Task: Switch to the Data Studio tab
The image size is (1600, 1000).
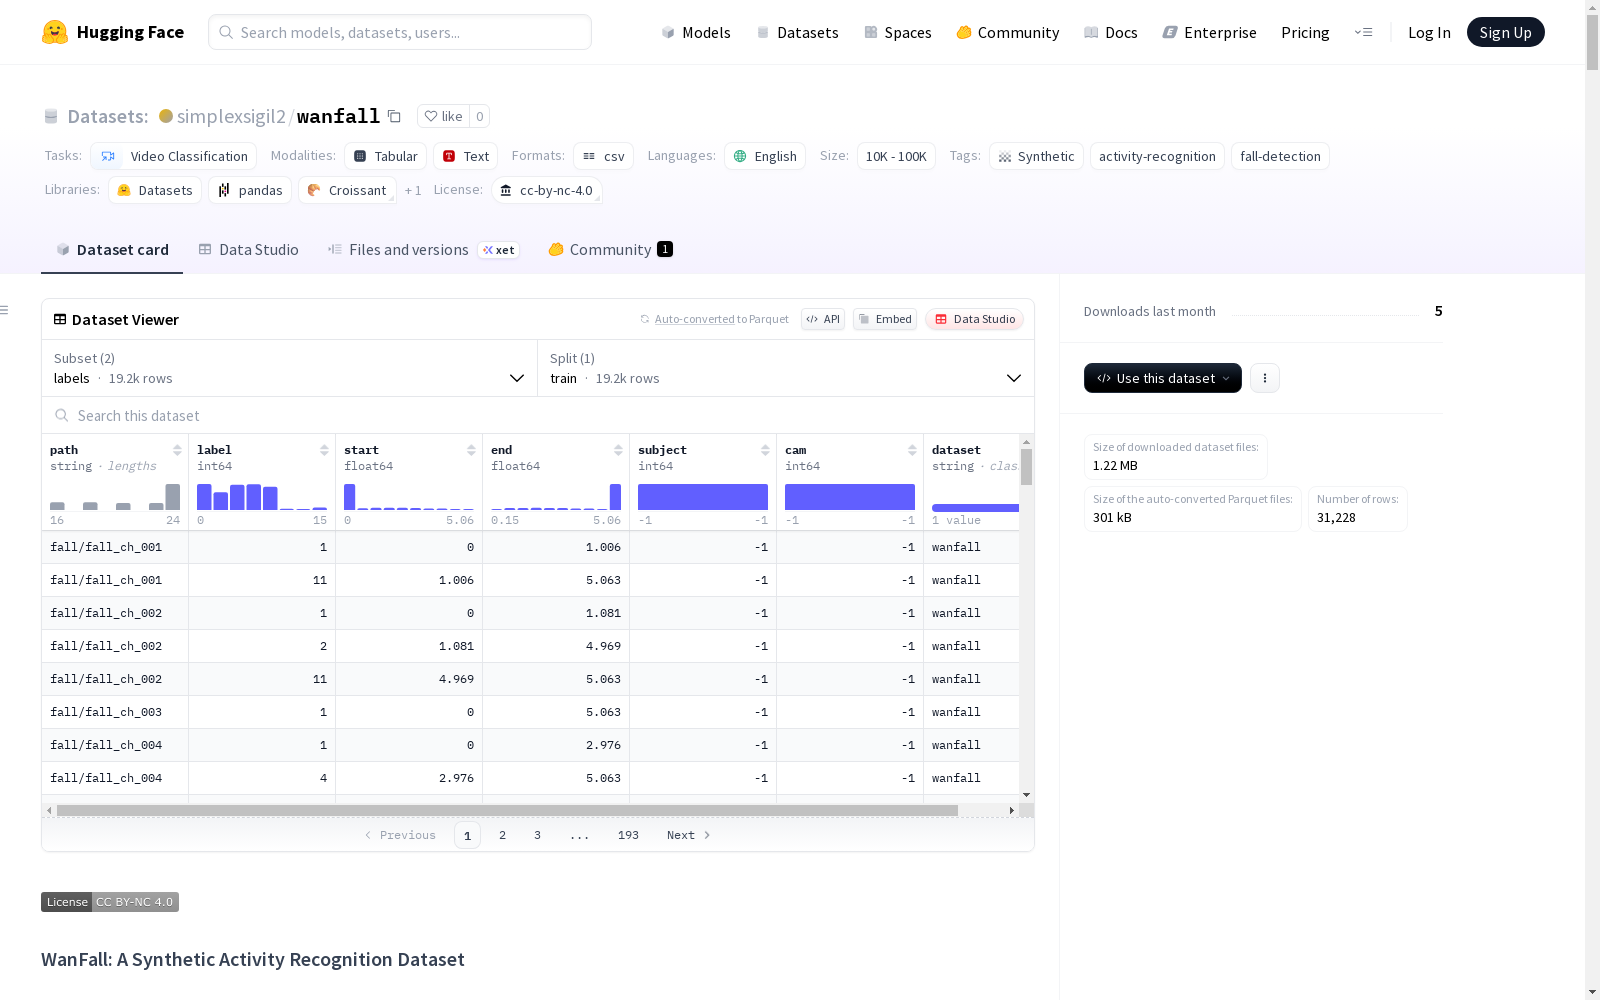Action: pos(248,250)
